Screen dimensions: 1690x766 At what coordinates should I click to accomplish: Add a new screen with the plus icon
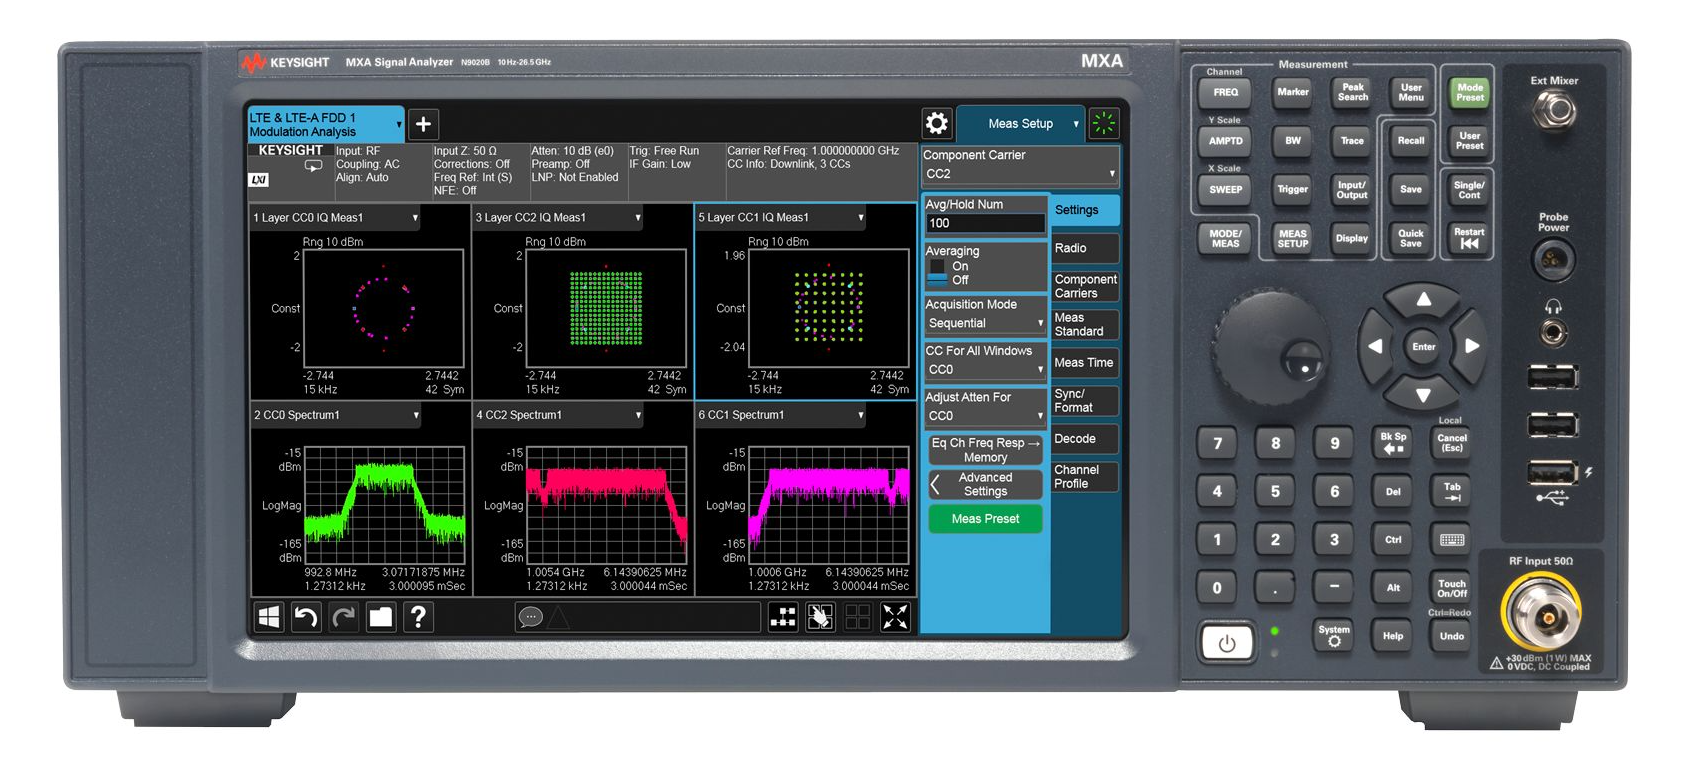click(x=423, y=124)
